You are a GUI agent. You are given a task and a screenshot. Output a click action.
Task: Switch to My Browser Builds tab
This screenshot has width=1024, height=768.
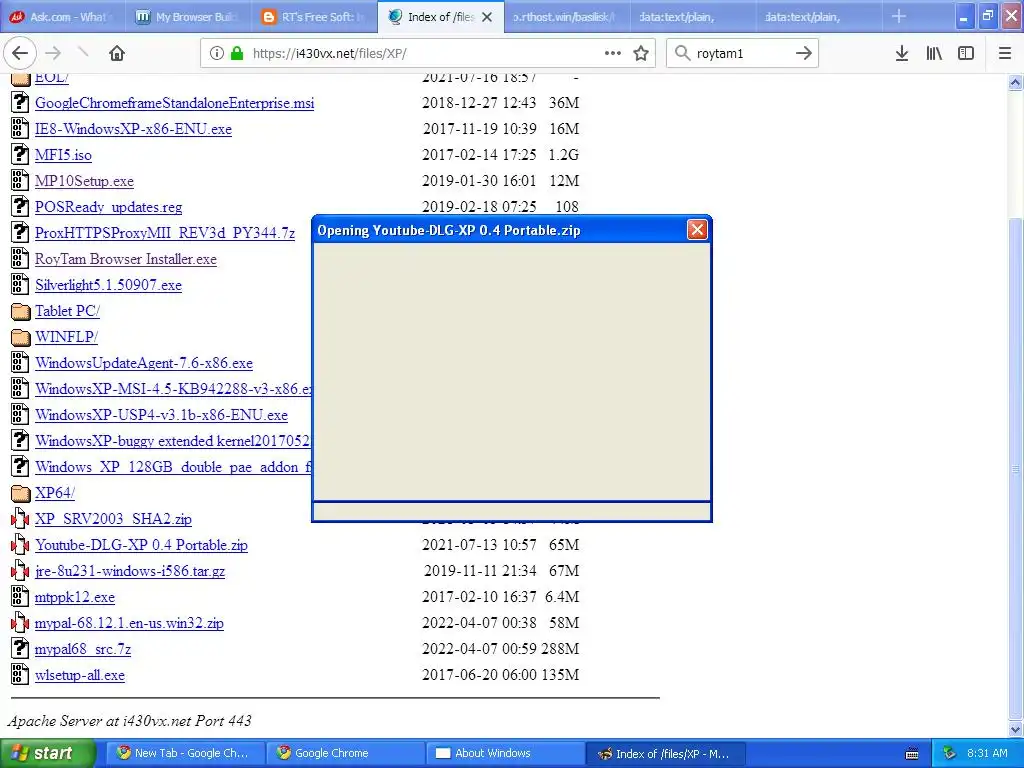pyautogui.click(x=188, y=17)
